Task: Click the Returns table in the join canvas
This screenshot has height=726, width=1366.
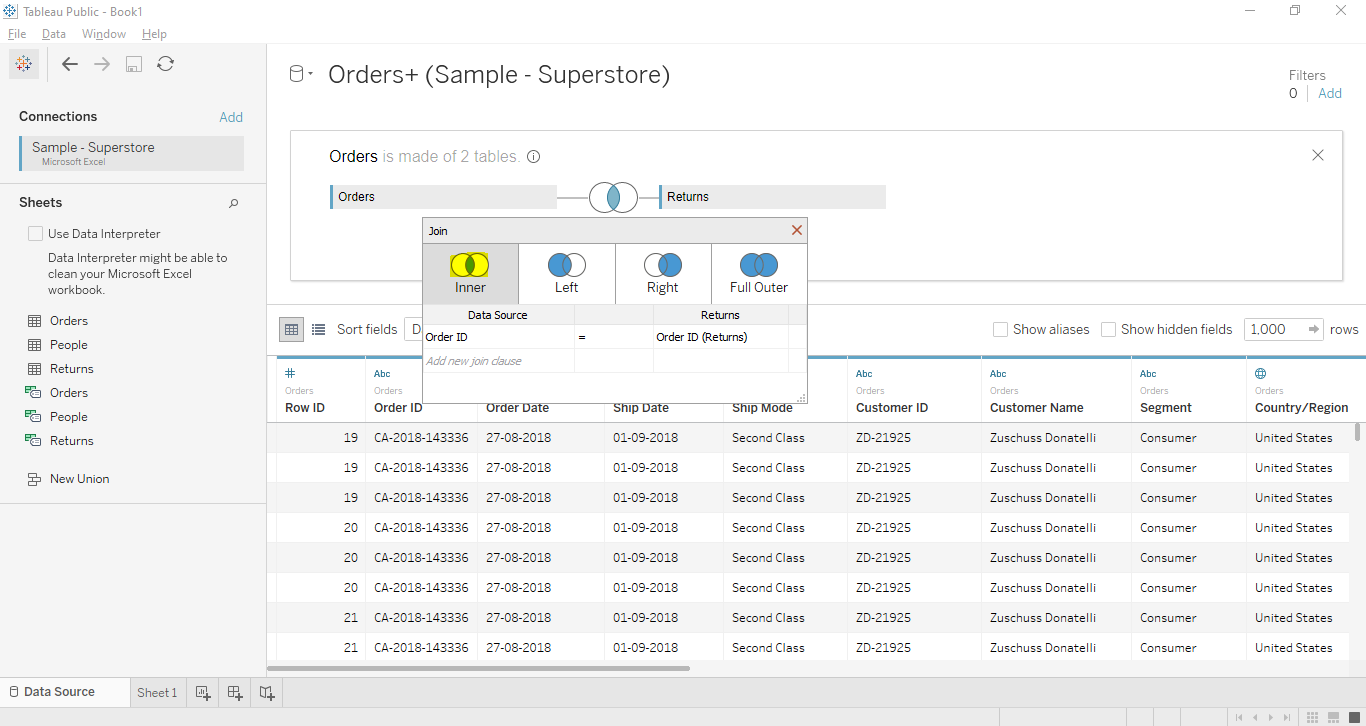Action: coord(772,197)
